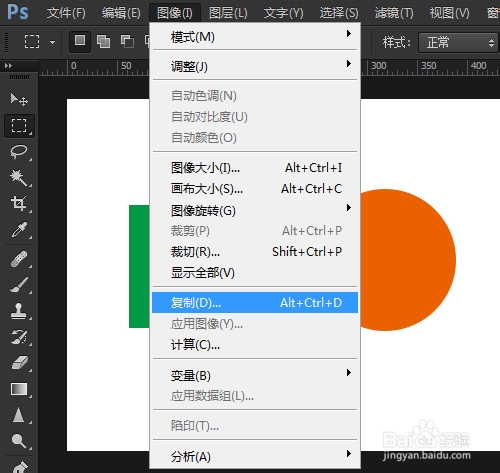Choose Subtract from Selection mode button

click(x=127, y=42)
